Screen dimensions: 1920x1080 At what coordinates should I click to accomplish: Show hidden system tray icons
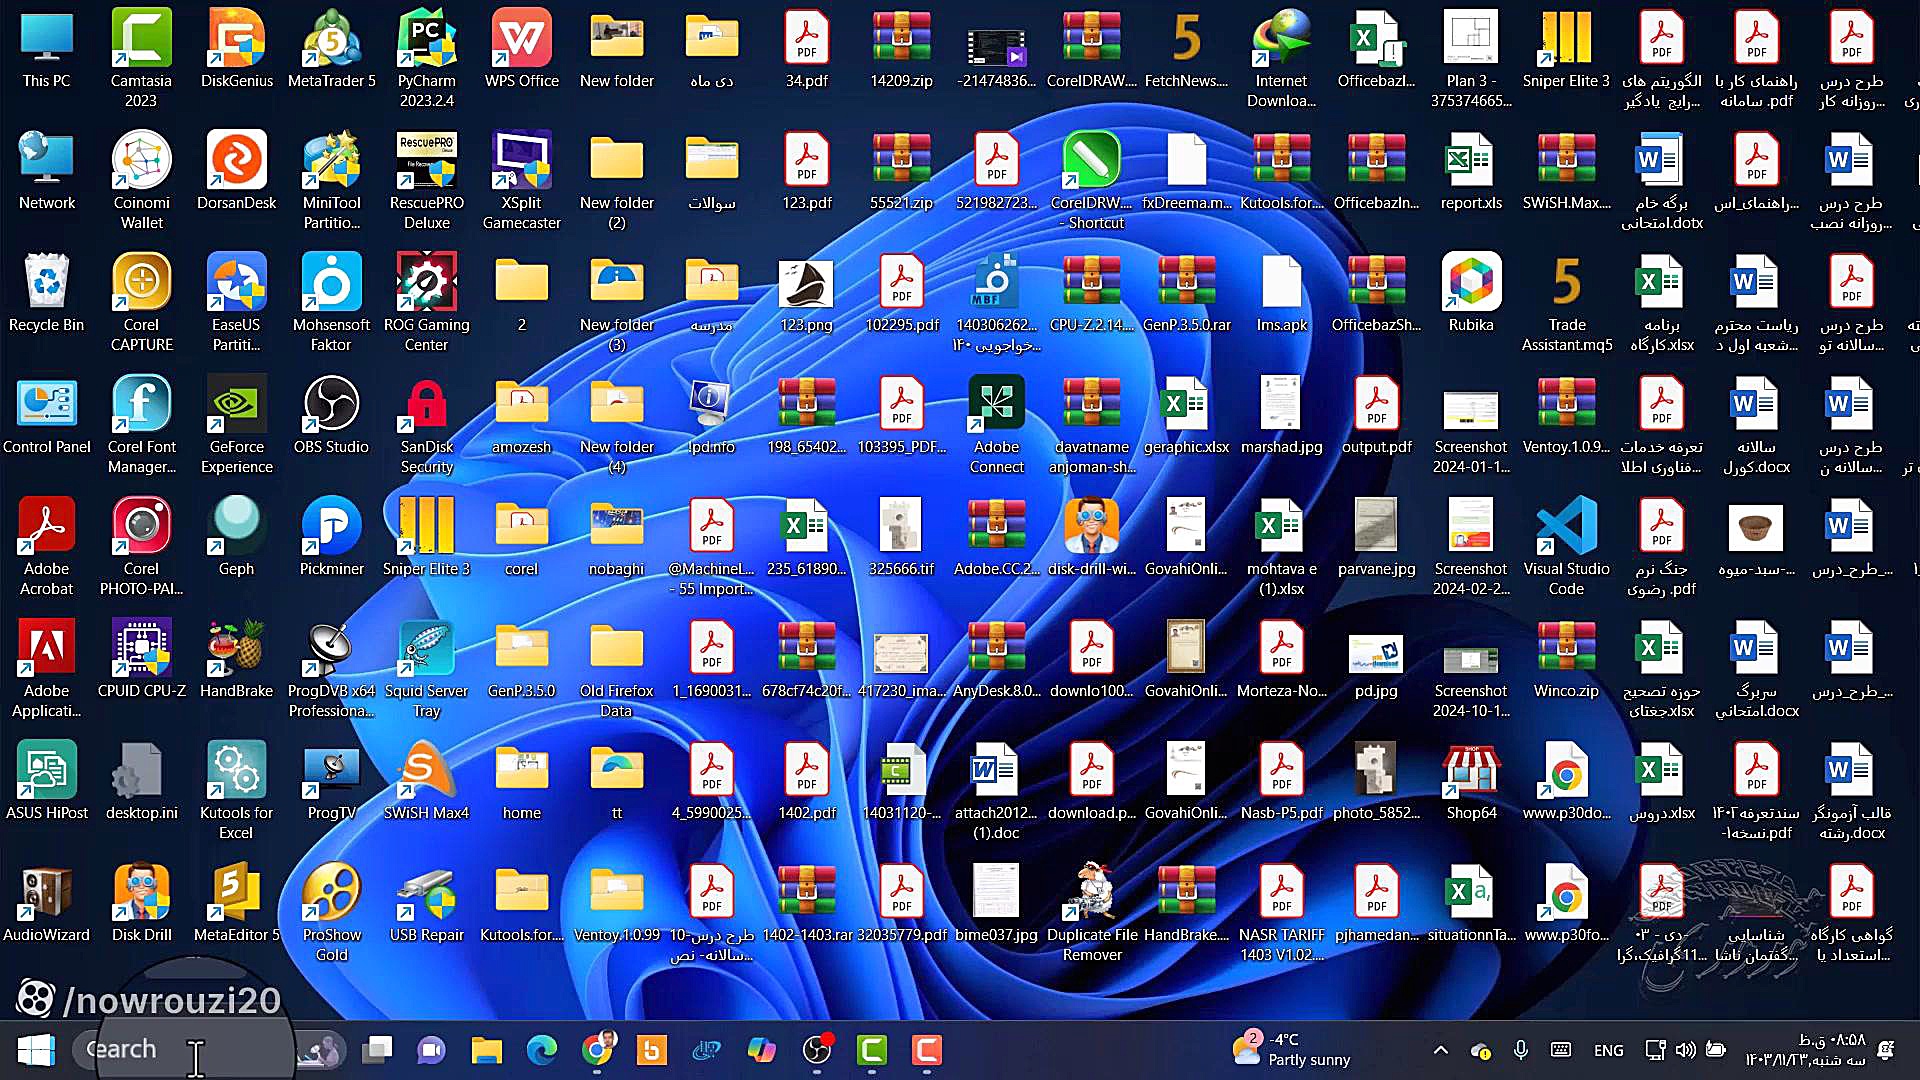(1441, 1050)
